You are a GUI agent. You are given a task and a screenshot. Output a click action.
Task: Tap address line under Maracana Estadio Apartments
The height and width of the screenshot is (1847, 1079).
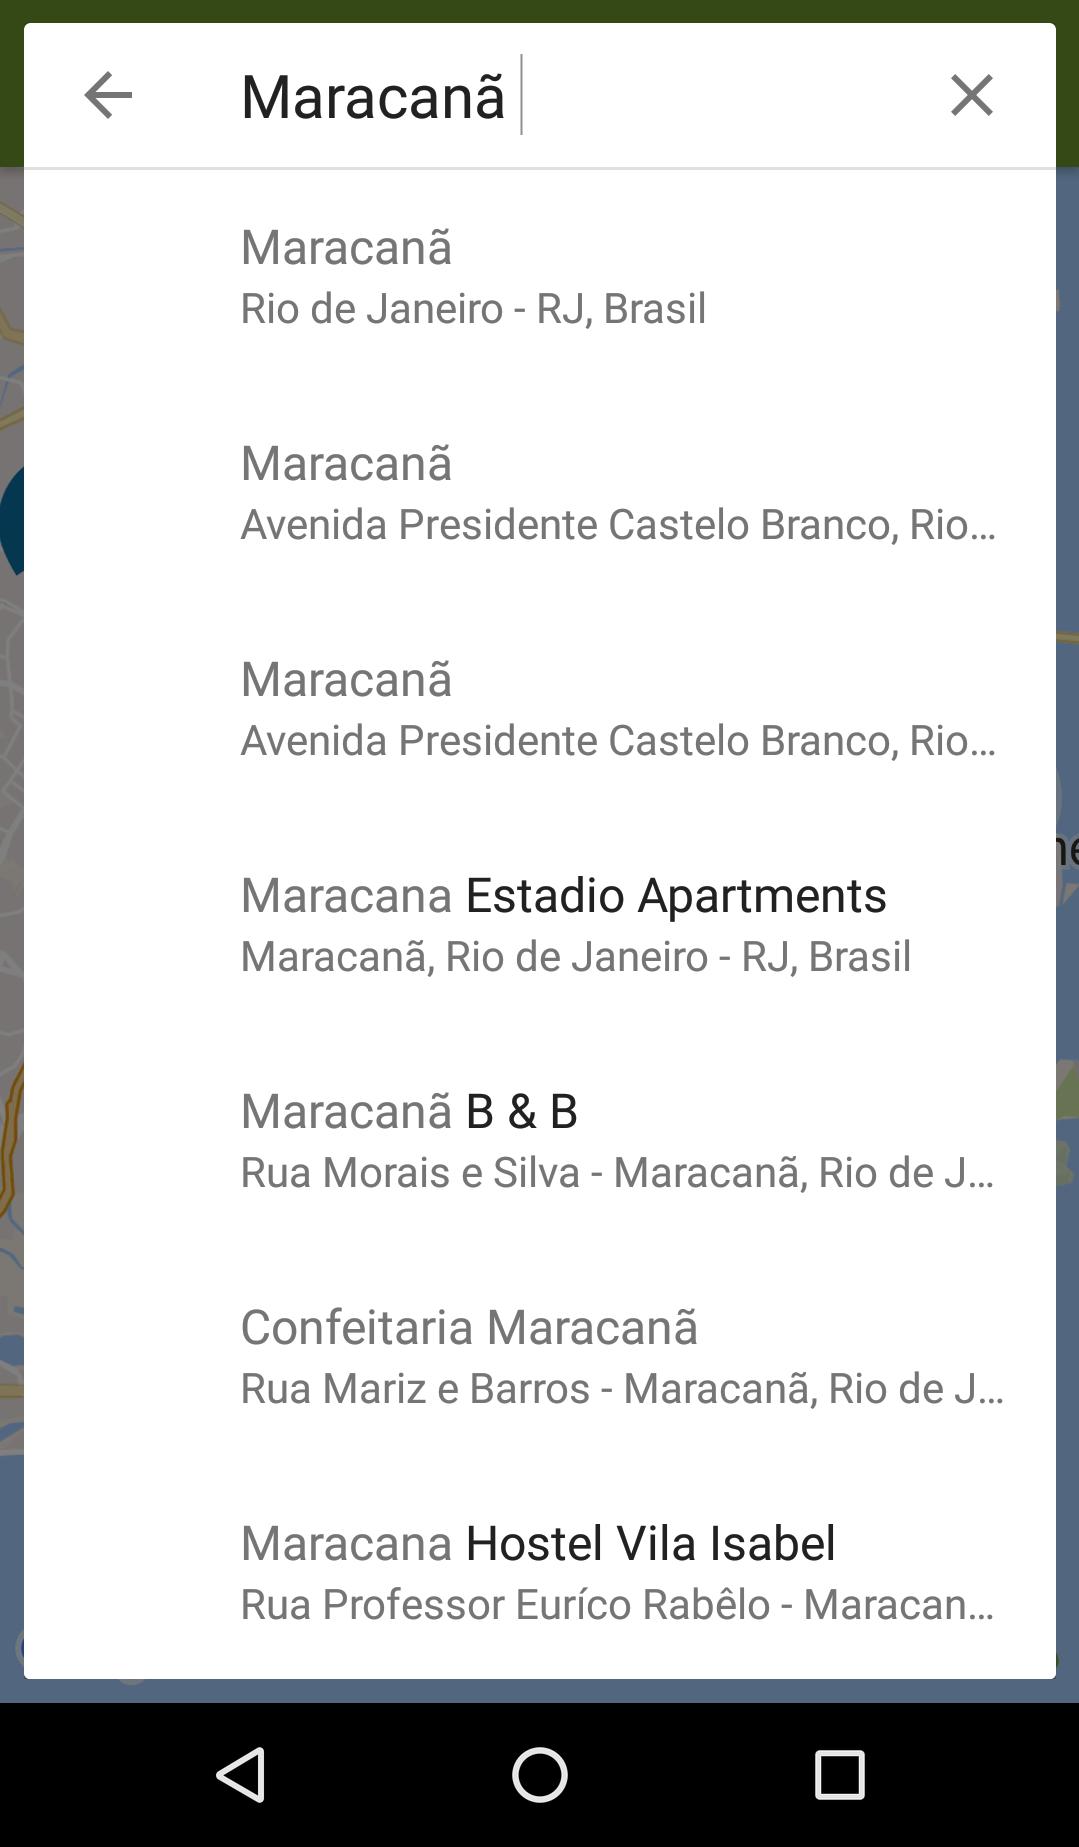click(x=576, y=957)
